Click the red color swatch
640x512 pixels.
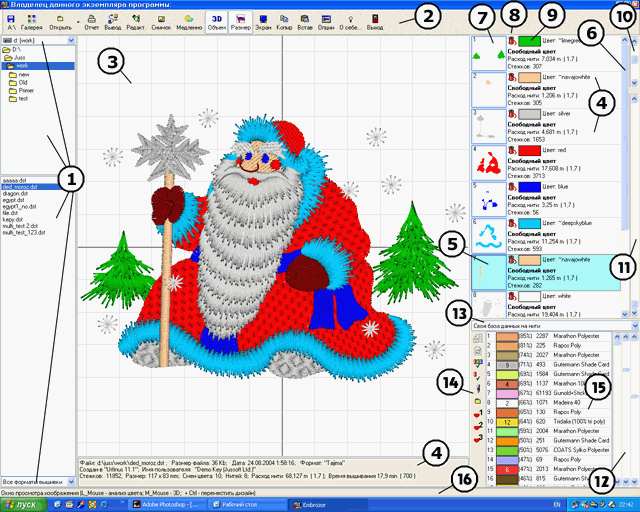(x=529, y=150)
